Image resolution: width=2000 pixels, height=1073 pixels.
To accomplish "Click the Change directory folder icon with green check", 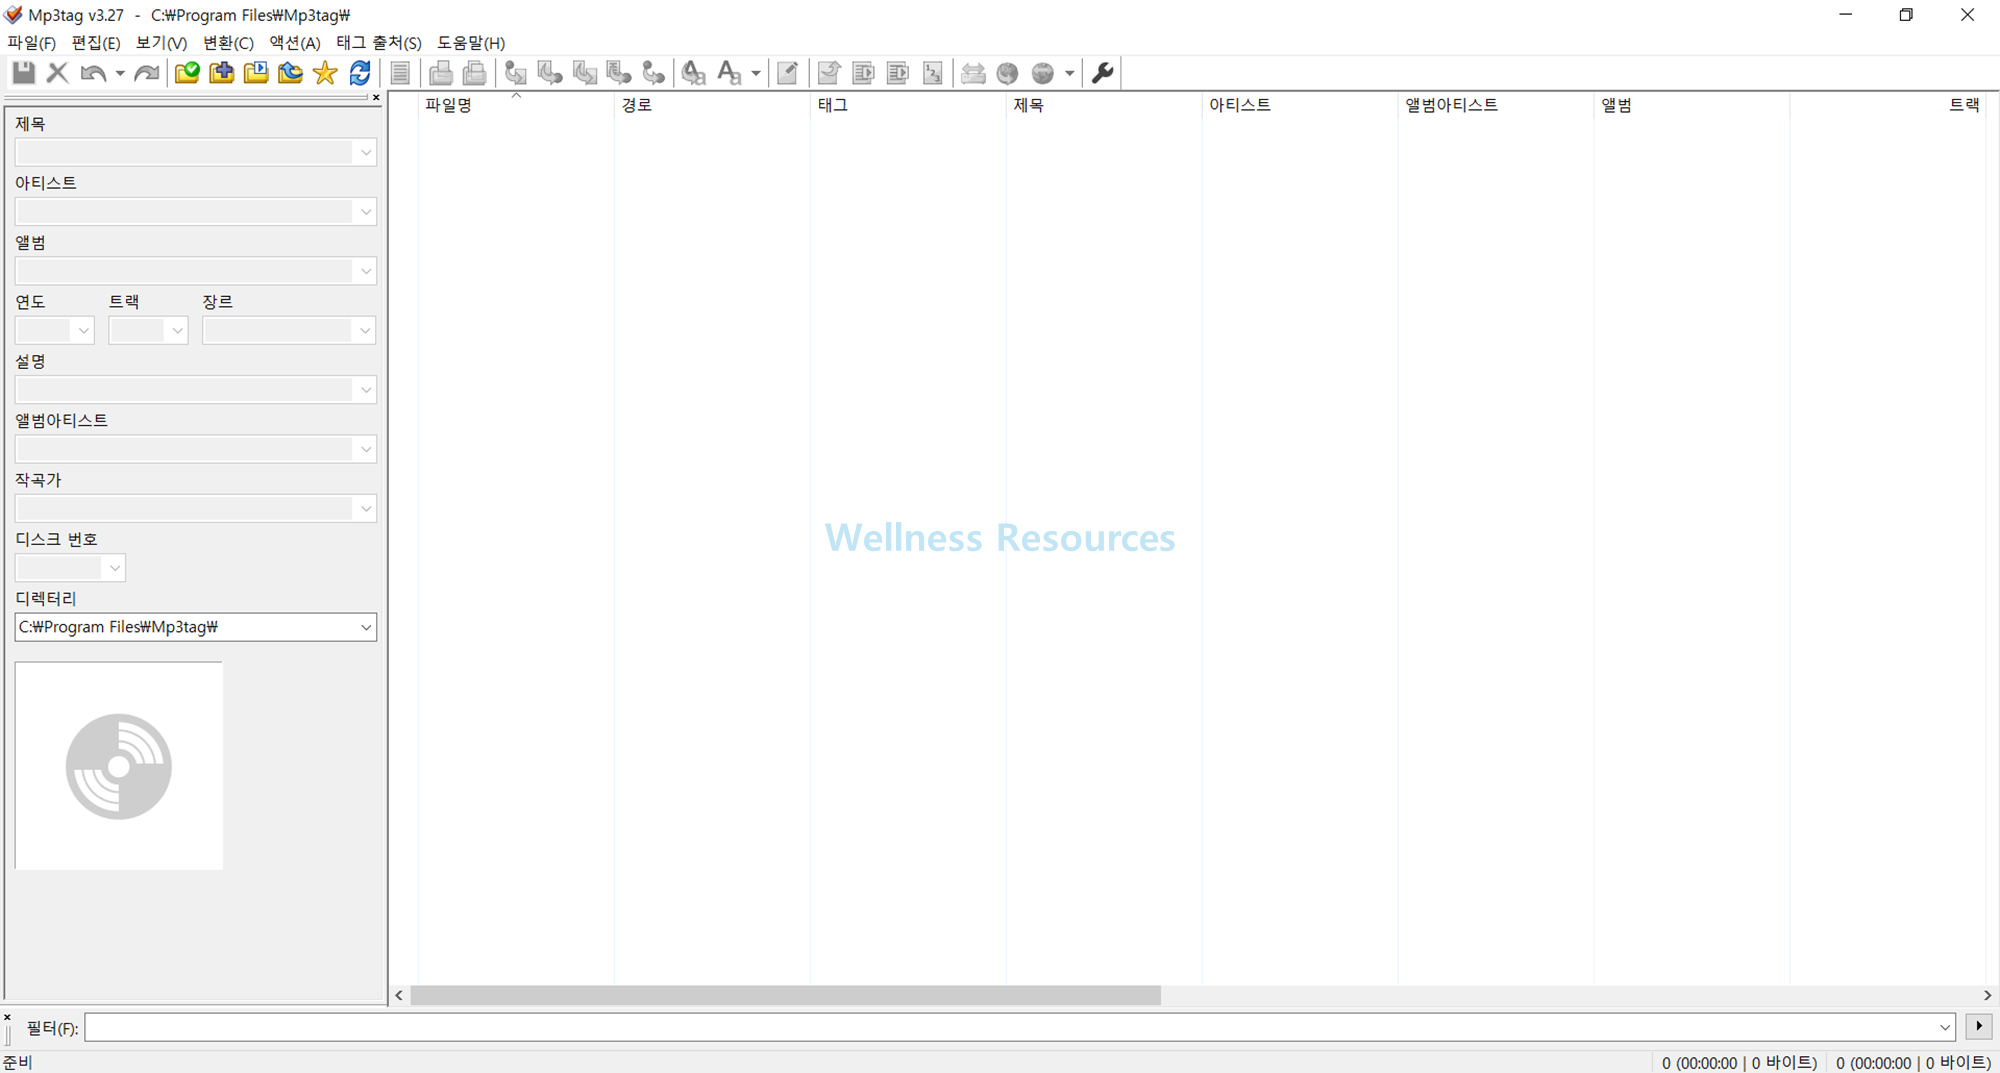I will pyautogui.click(x=187, y=73).
